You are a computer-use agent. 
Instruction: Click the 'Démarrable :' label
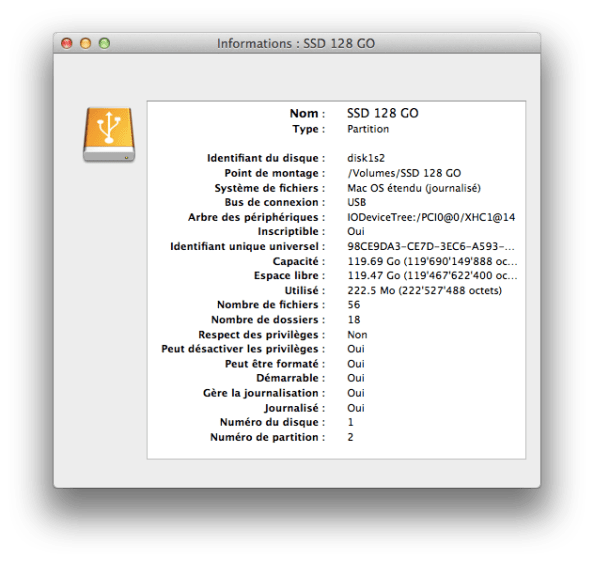tap(291, 378)
